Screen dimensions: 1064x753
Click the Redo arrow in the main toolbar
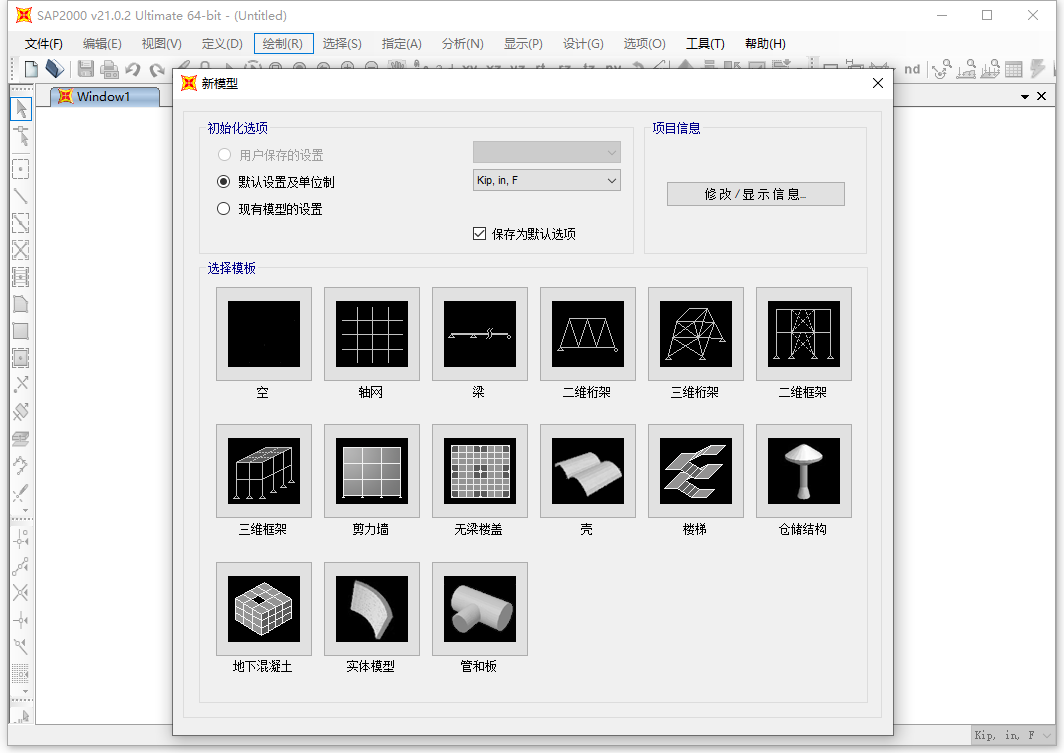pyautogui.click(x=157, y=69)
